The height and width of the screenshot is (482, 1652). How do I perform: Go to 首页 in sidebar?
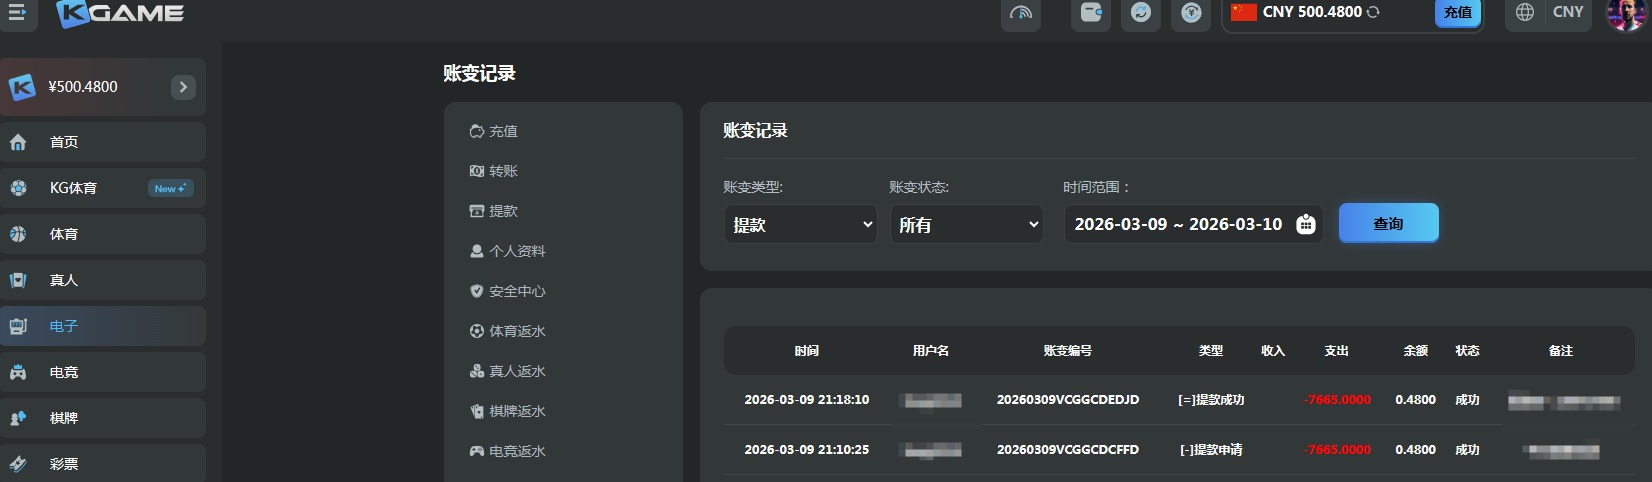(x=103, y=142)
